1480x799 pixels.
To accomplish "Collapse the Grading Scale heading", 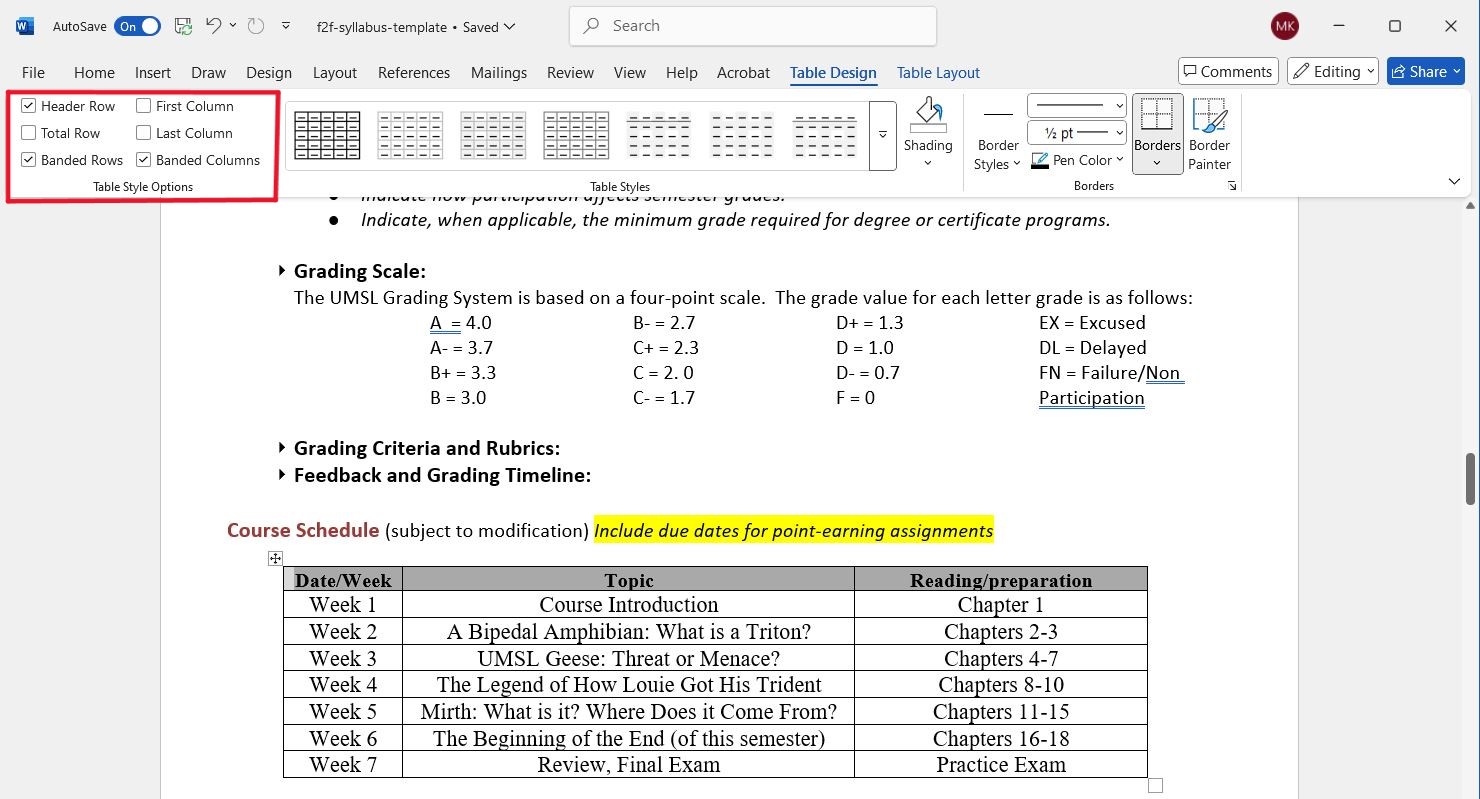I will [x=281, y=271].
